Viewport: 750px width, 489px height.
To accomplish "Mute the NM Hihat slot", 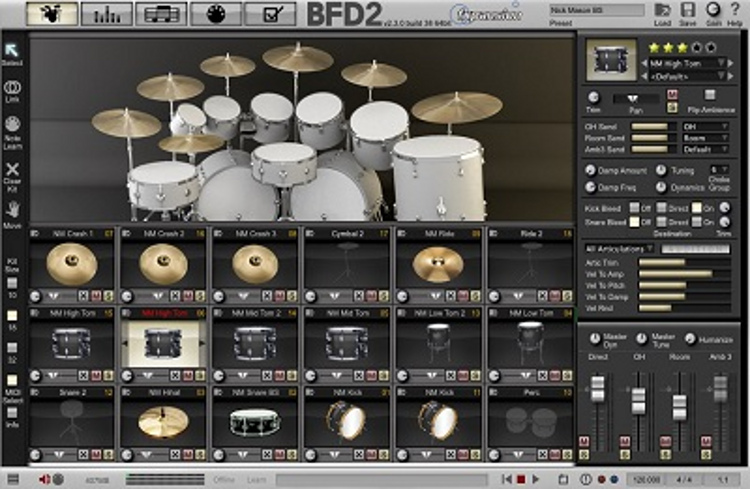I will 188,454.
